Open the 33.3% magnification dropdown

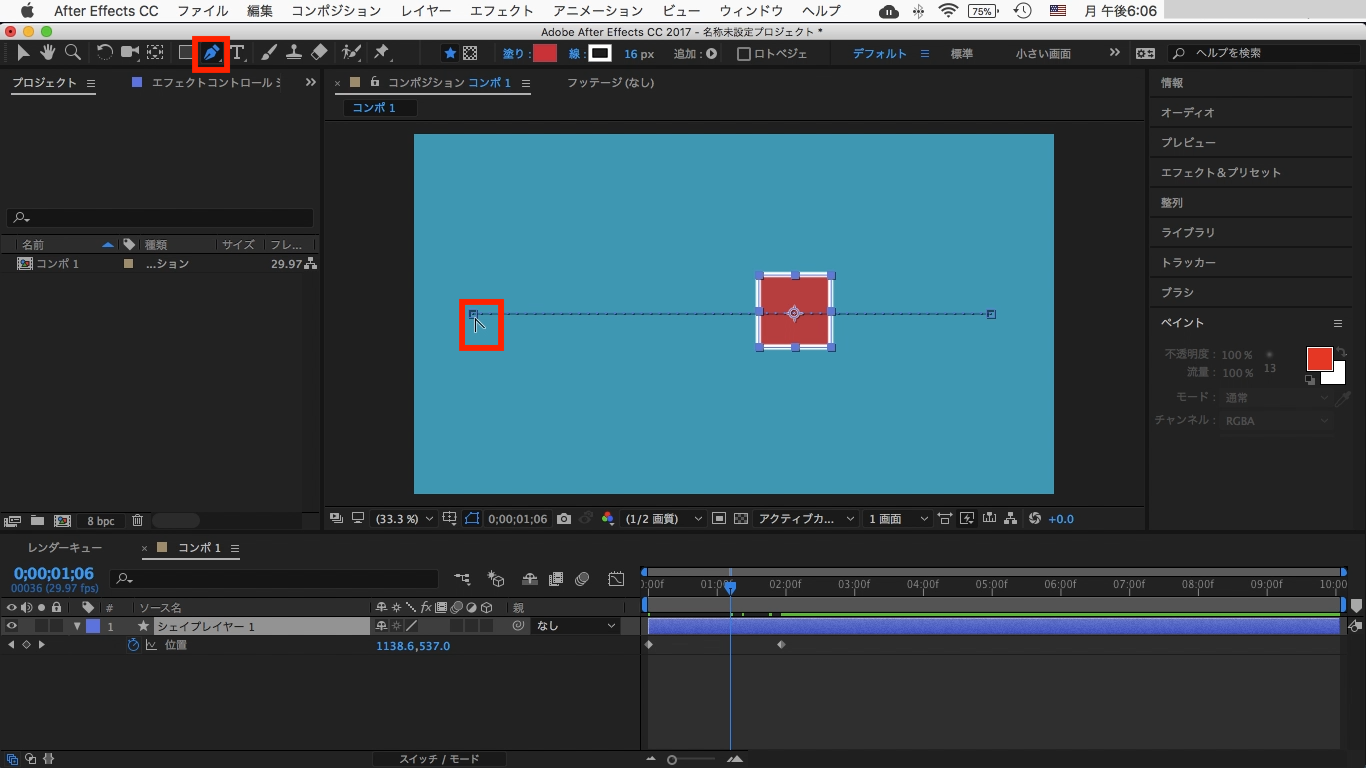[404, 519]
